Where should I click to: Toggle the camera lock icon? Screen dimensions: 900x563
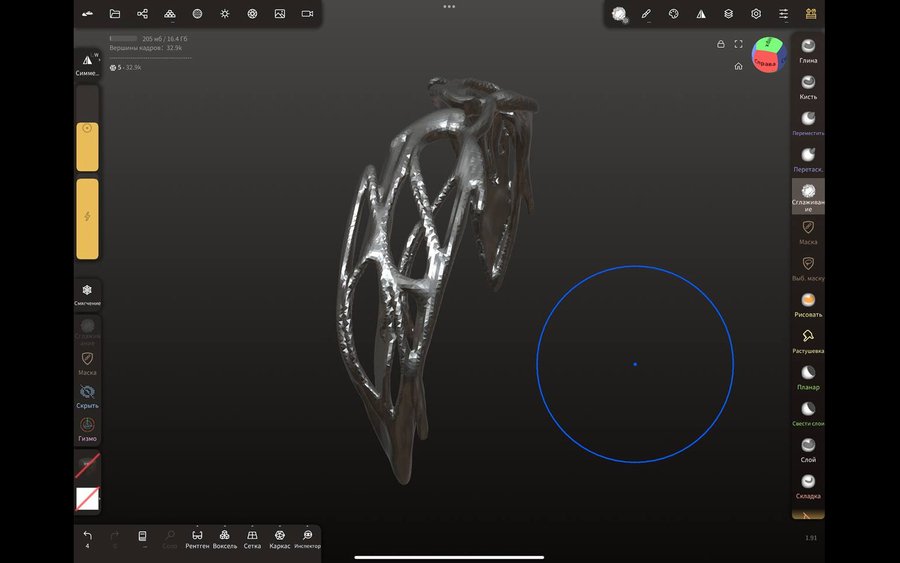[720, 44]
